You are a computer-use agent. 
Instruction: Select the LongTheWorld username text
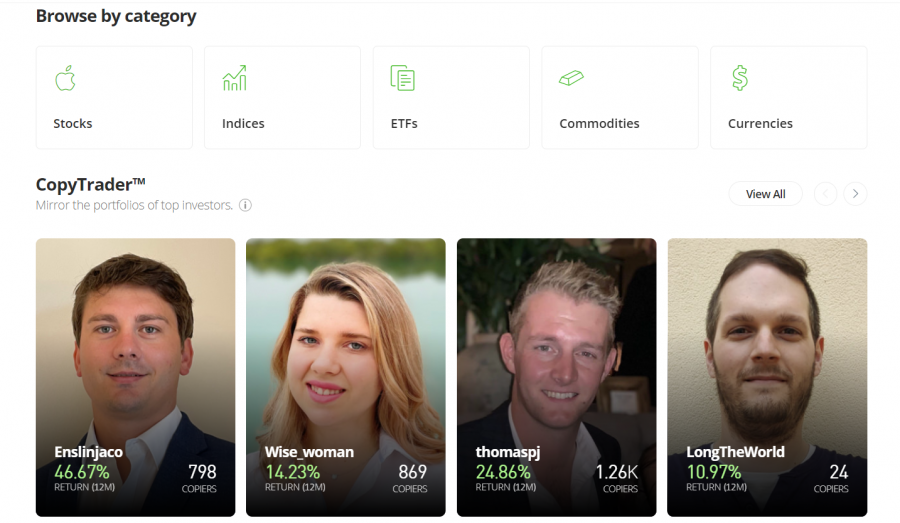point(735,452)
